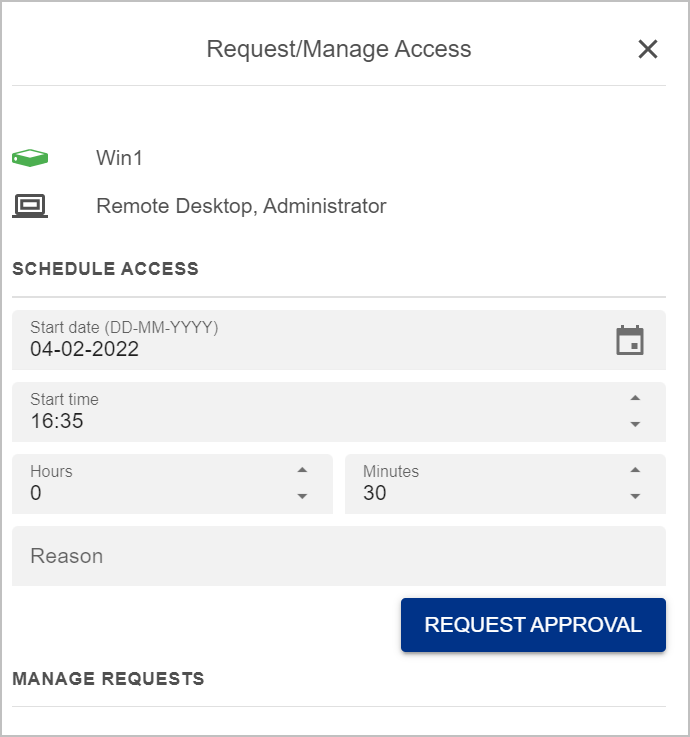Focus the Start time field showing 16:35
Viewport: 690px width, 737px height.
[x=300, y=421]
